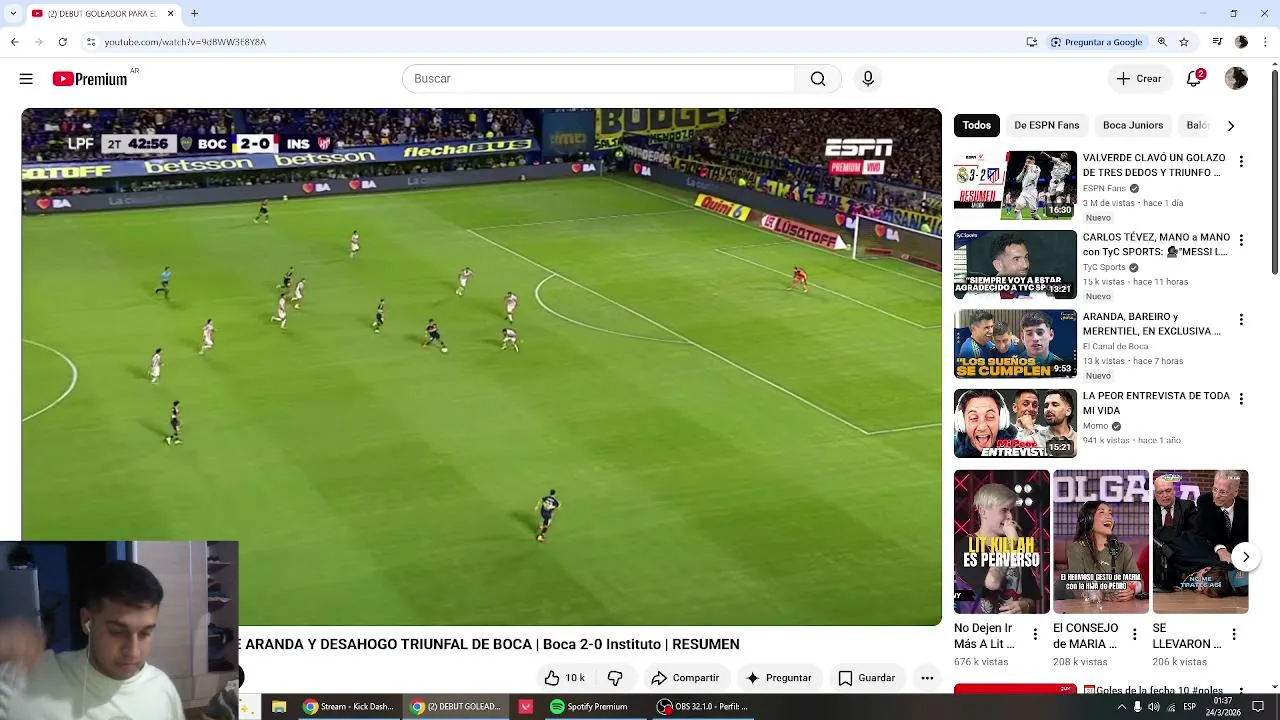This screenshot has width=1280, height=720.
Task: Open Chrome zoom magnifier in address bar
Action: (x=1162, y=42)
